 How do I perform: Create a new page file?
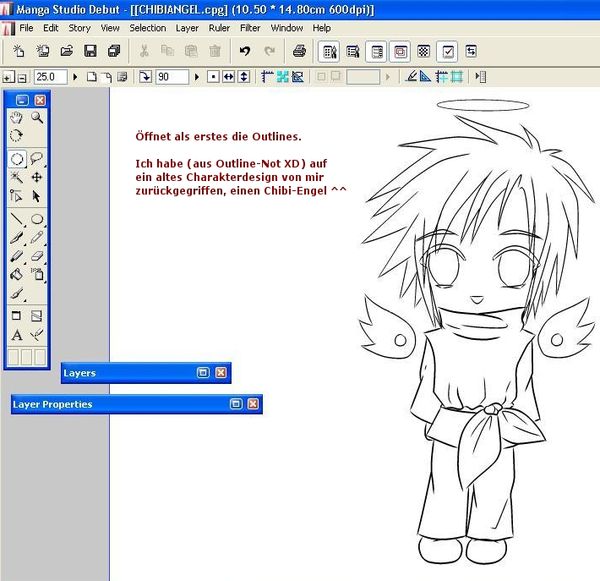point(18,51)
